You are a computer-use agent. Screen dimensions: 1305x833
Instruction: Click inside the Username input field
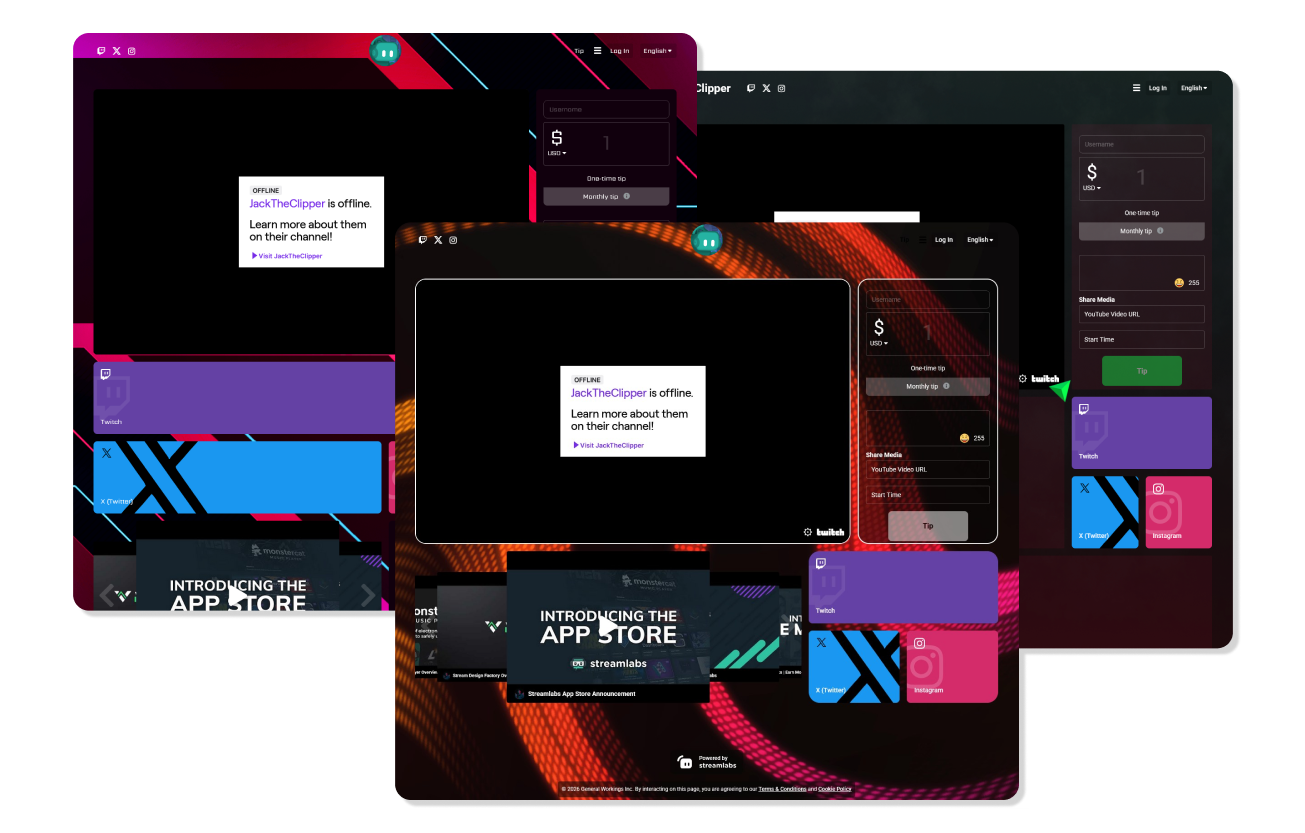click(x=927, y=299)
